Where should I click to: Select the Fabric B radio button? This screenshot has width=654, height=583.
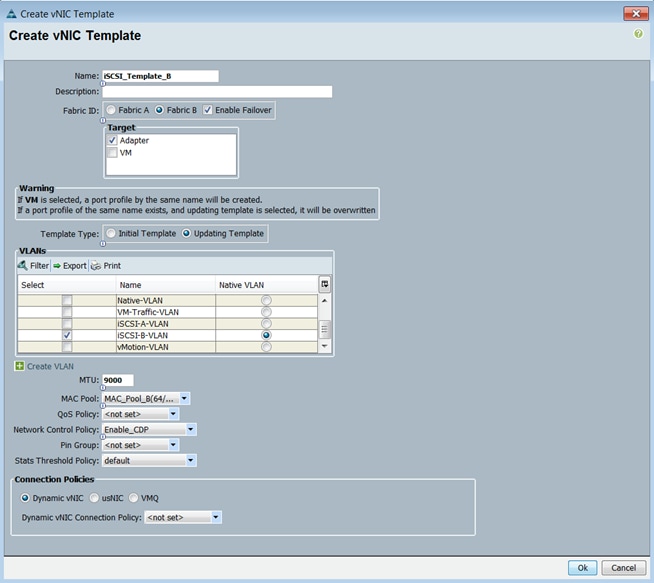[159, 110]
